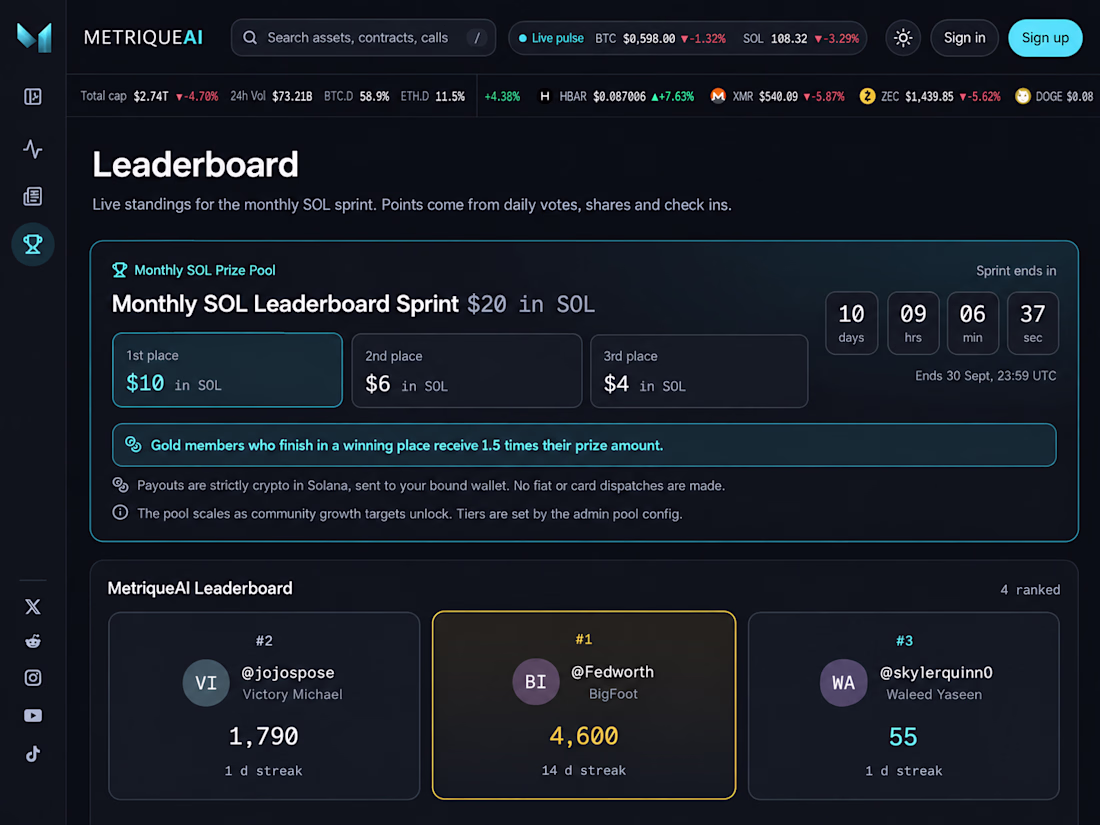Open the YouTube social link
Image resolution: width=1100 pixels, height=825 pixels.
pyautogui.click(x=33, y=716)
